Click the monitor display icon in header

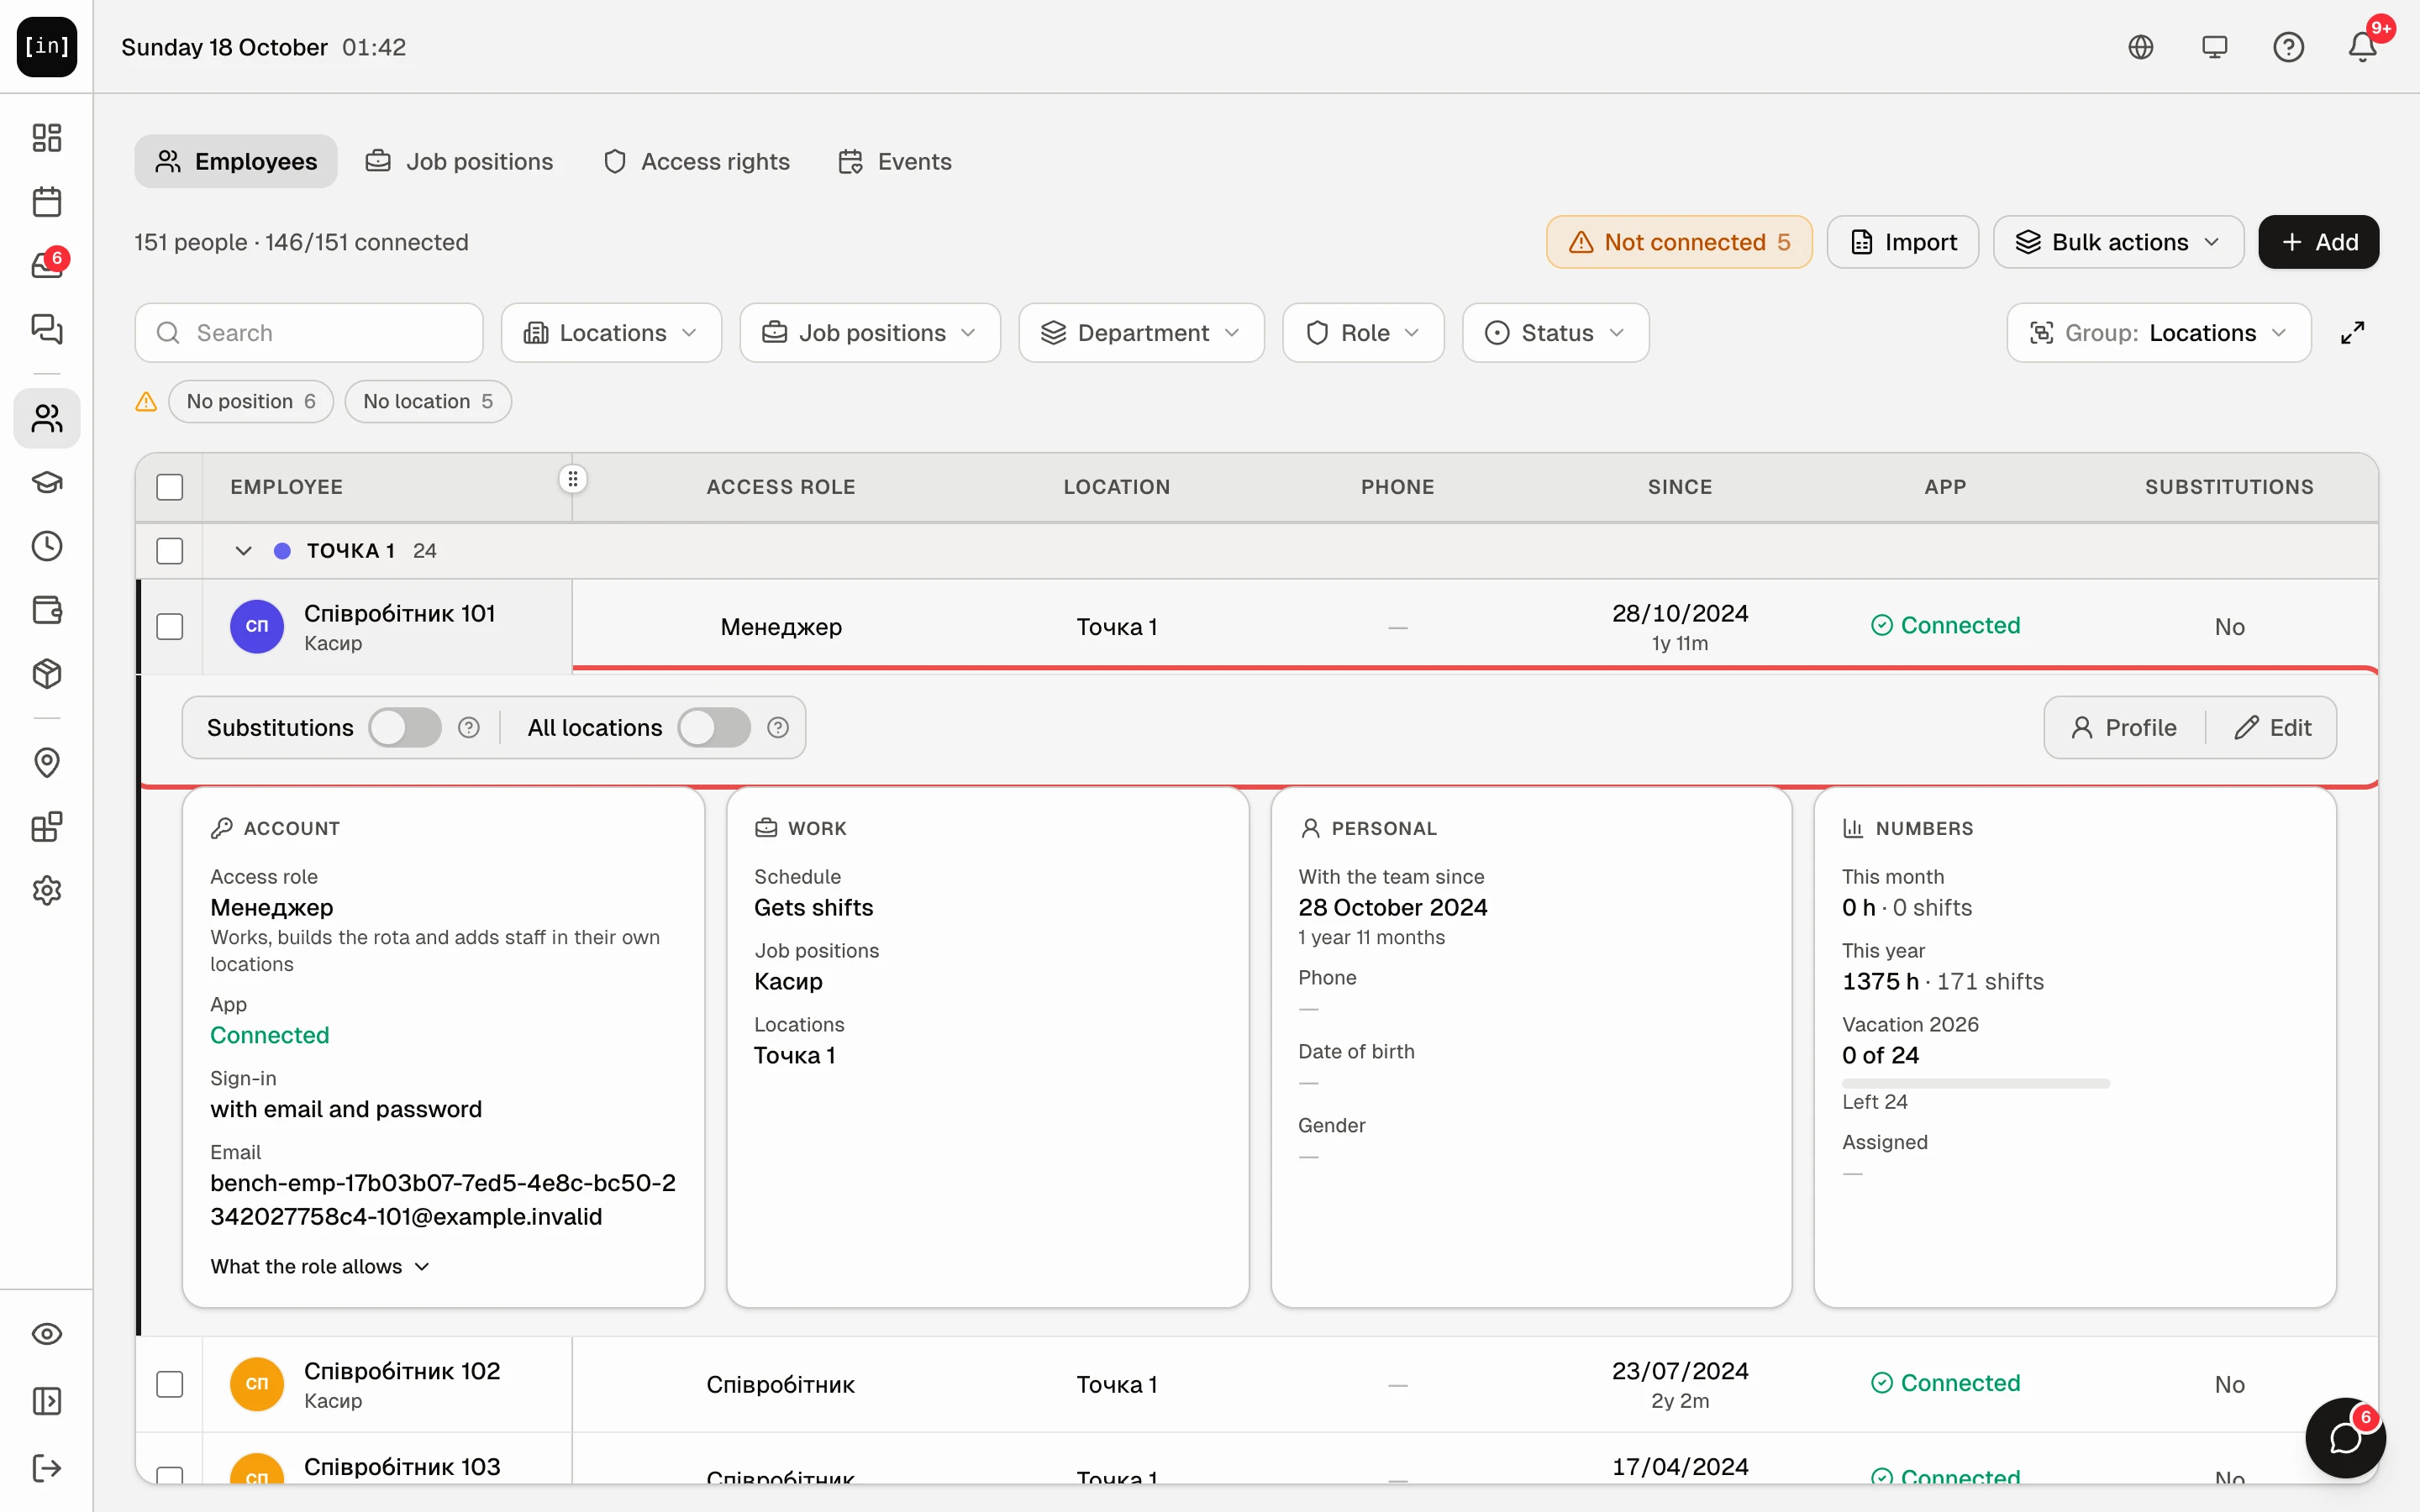[2215, 47]
